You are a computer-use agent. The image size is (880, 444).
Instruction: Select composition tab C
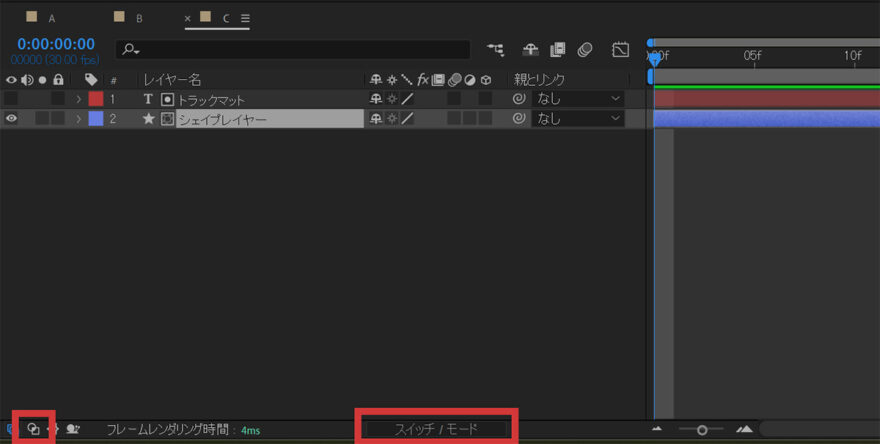(x=226, y=19)
